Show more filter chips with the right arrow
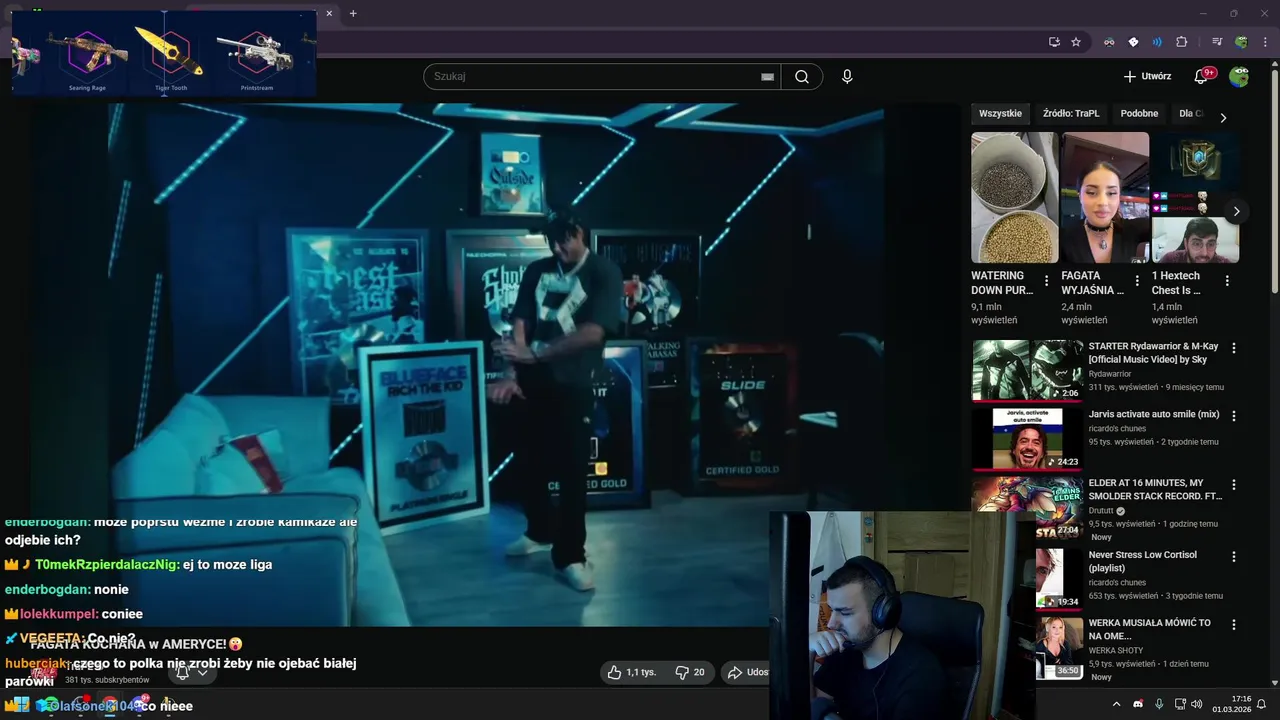The height and width of the screenshot is (720, 1280). [1223, 117]
